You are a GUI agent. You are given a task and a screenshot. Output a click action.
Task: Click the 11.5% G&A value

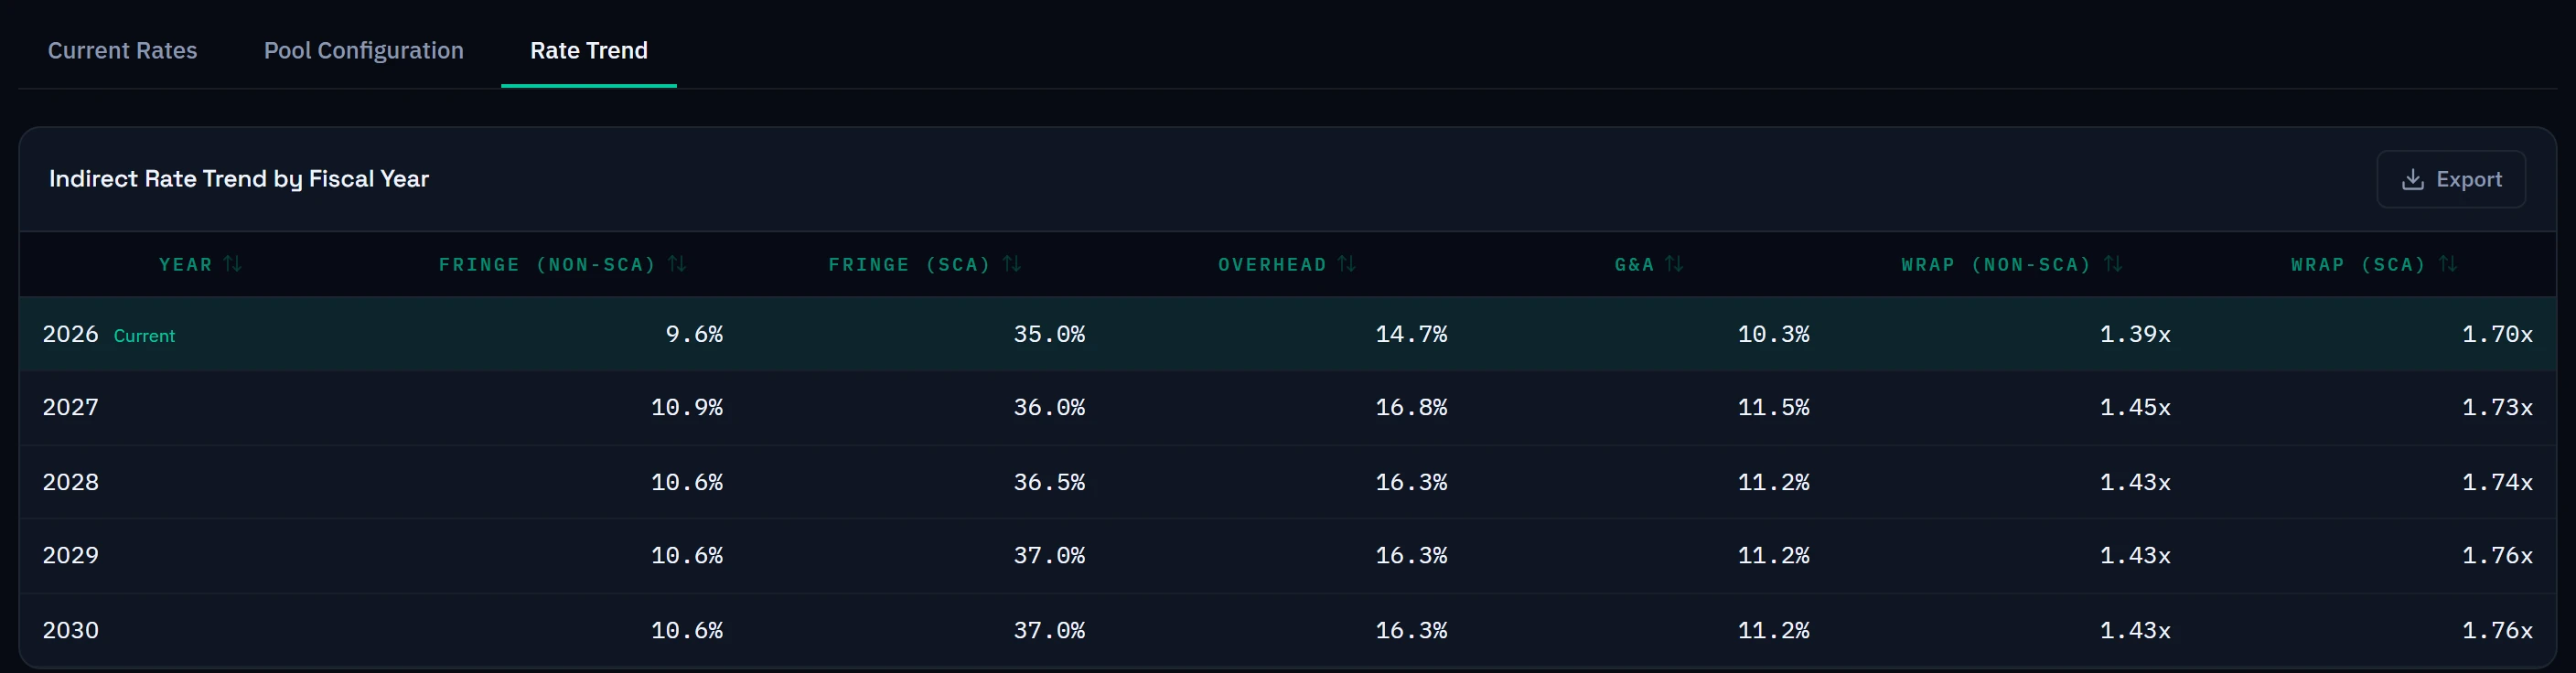pyautogui.click(x=1773, y=408)
